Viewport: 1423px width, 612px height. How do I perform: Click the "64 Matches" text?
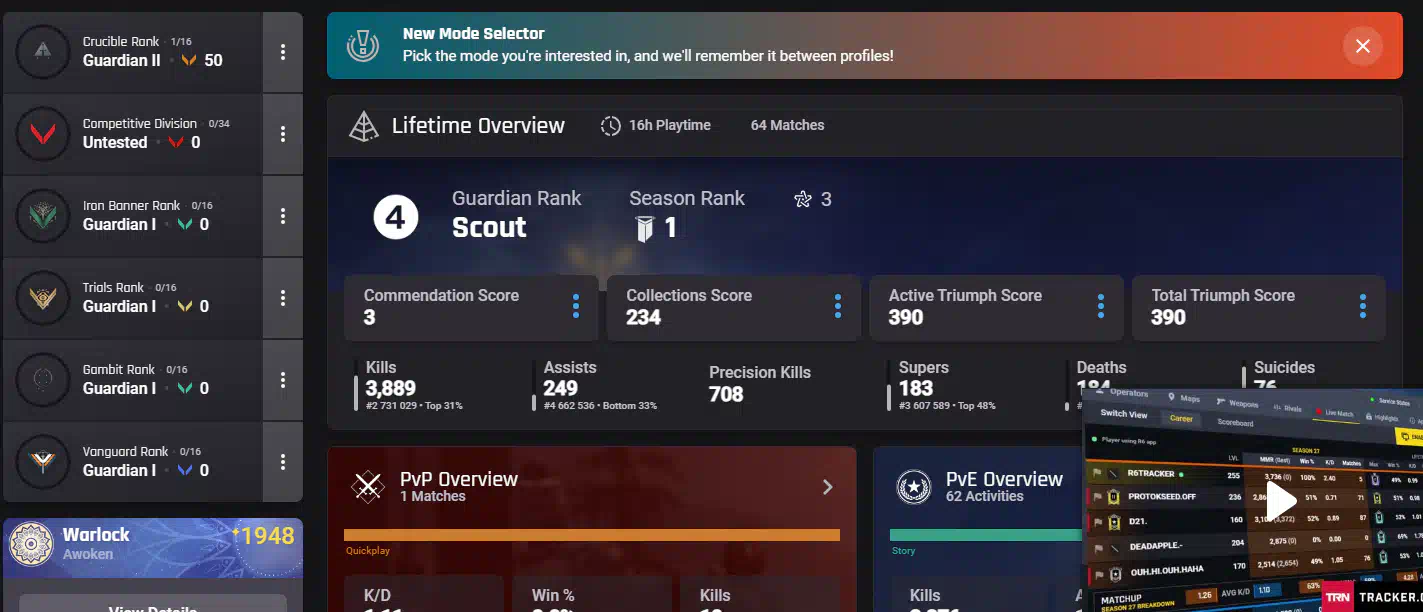pyautogui.click(x=788, y=126)
